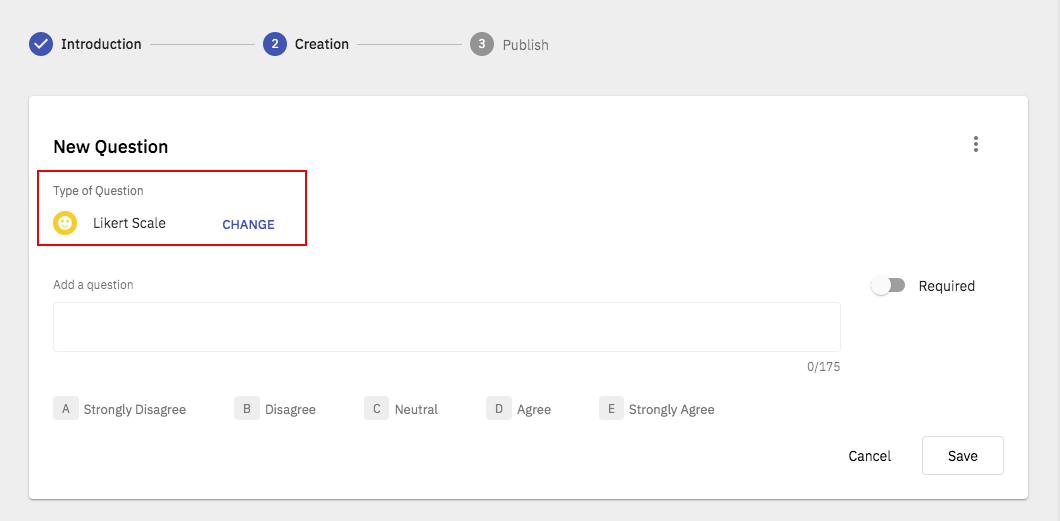This screenshot has height=521, width=1060.
Task: Go to the Publish step
Action: click(x=525, y=45)
